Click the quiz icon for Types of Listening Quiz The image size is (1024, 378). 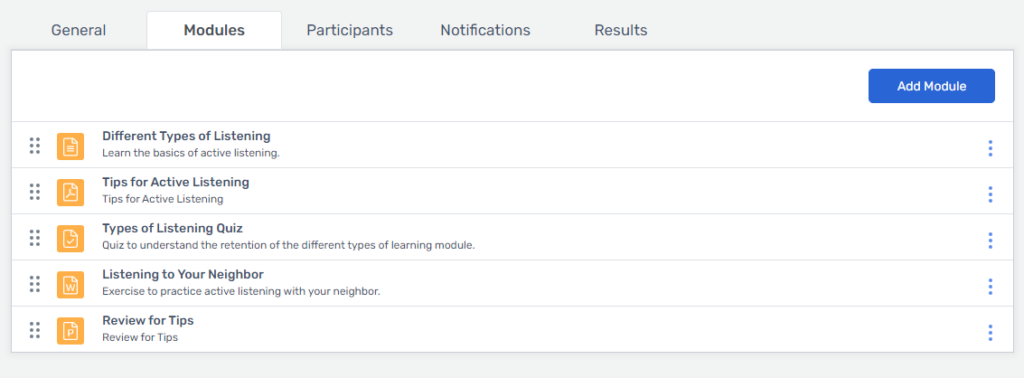[x=71, y=239]
